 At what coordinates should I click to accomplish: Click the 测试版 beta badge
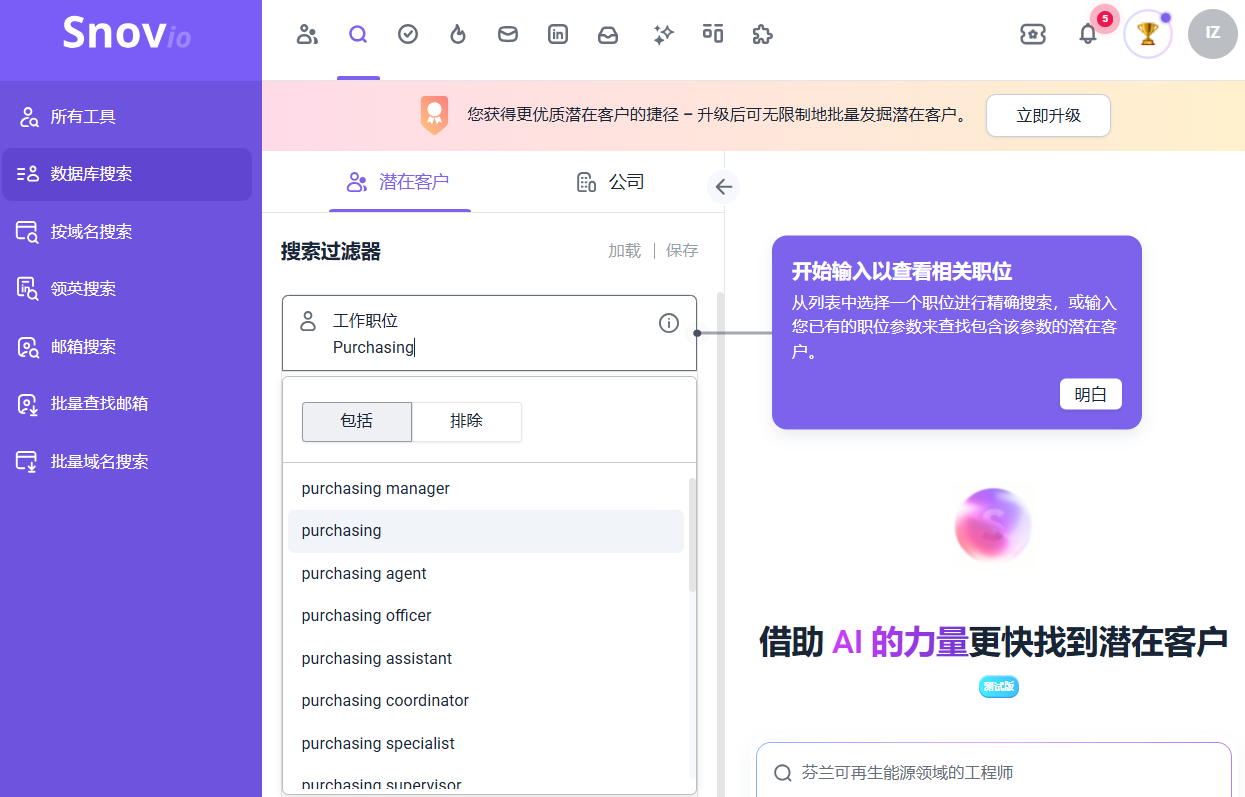point(998,687)
